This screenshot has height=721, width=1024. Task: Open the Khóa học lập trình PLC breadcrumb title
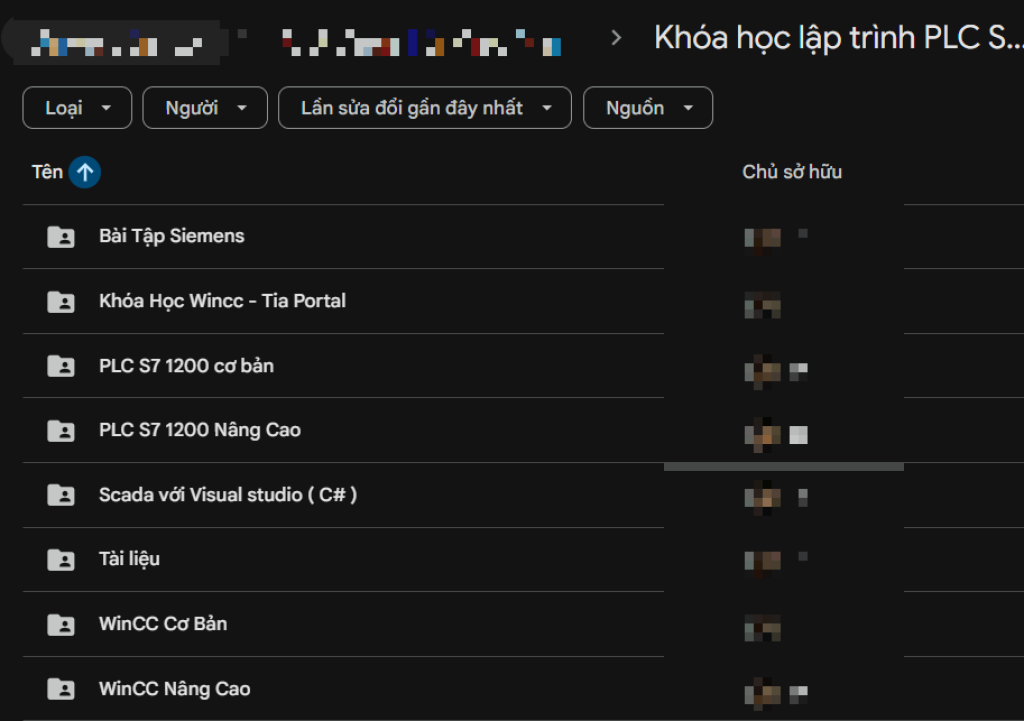click(x=838, y=38)
